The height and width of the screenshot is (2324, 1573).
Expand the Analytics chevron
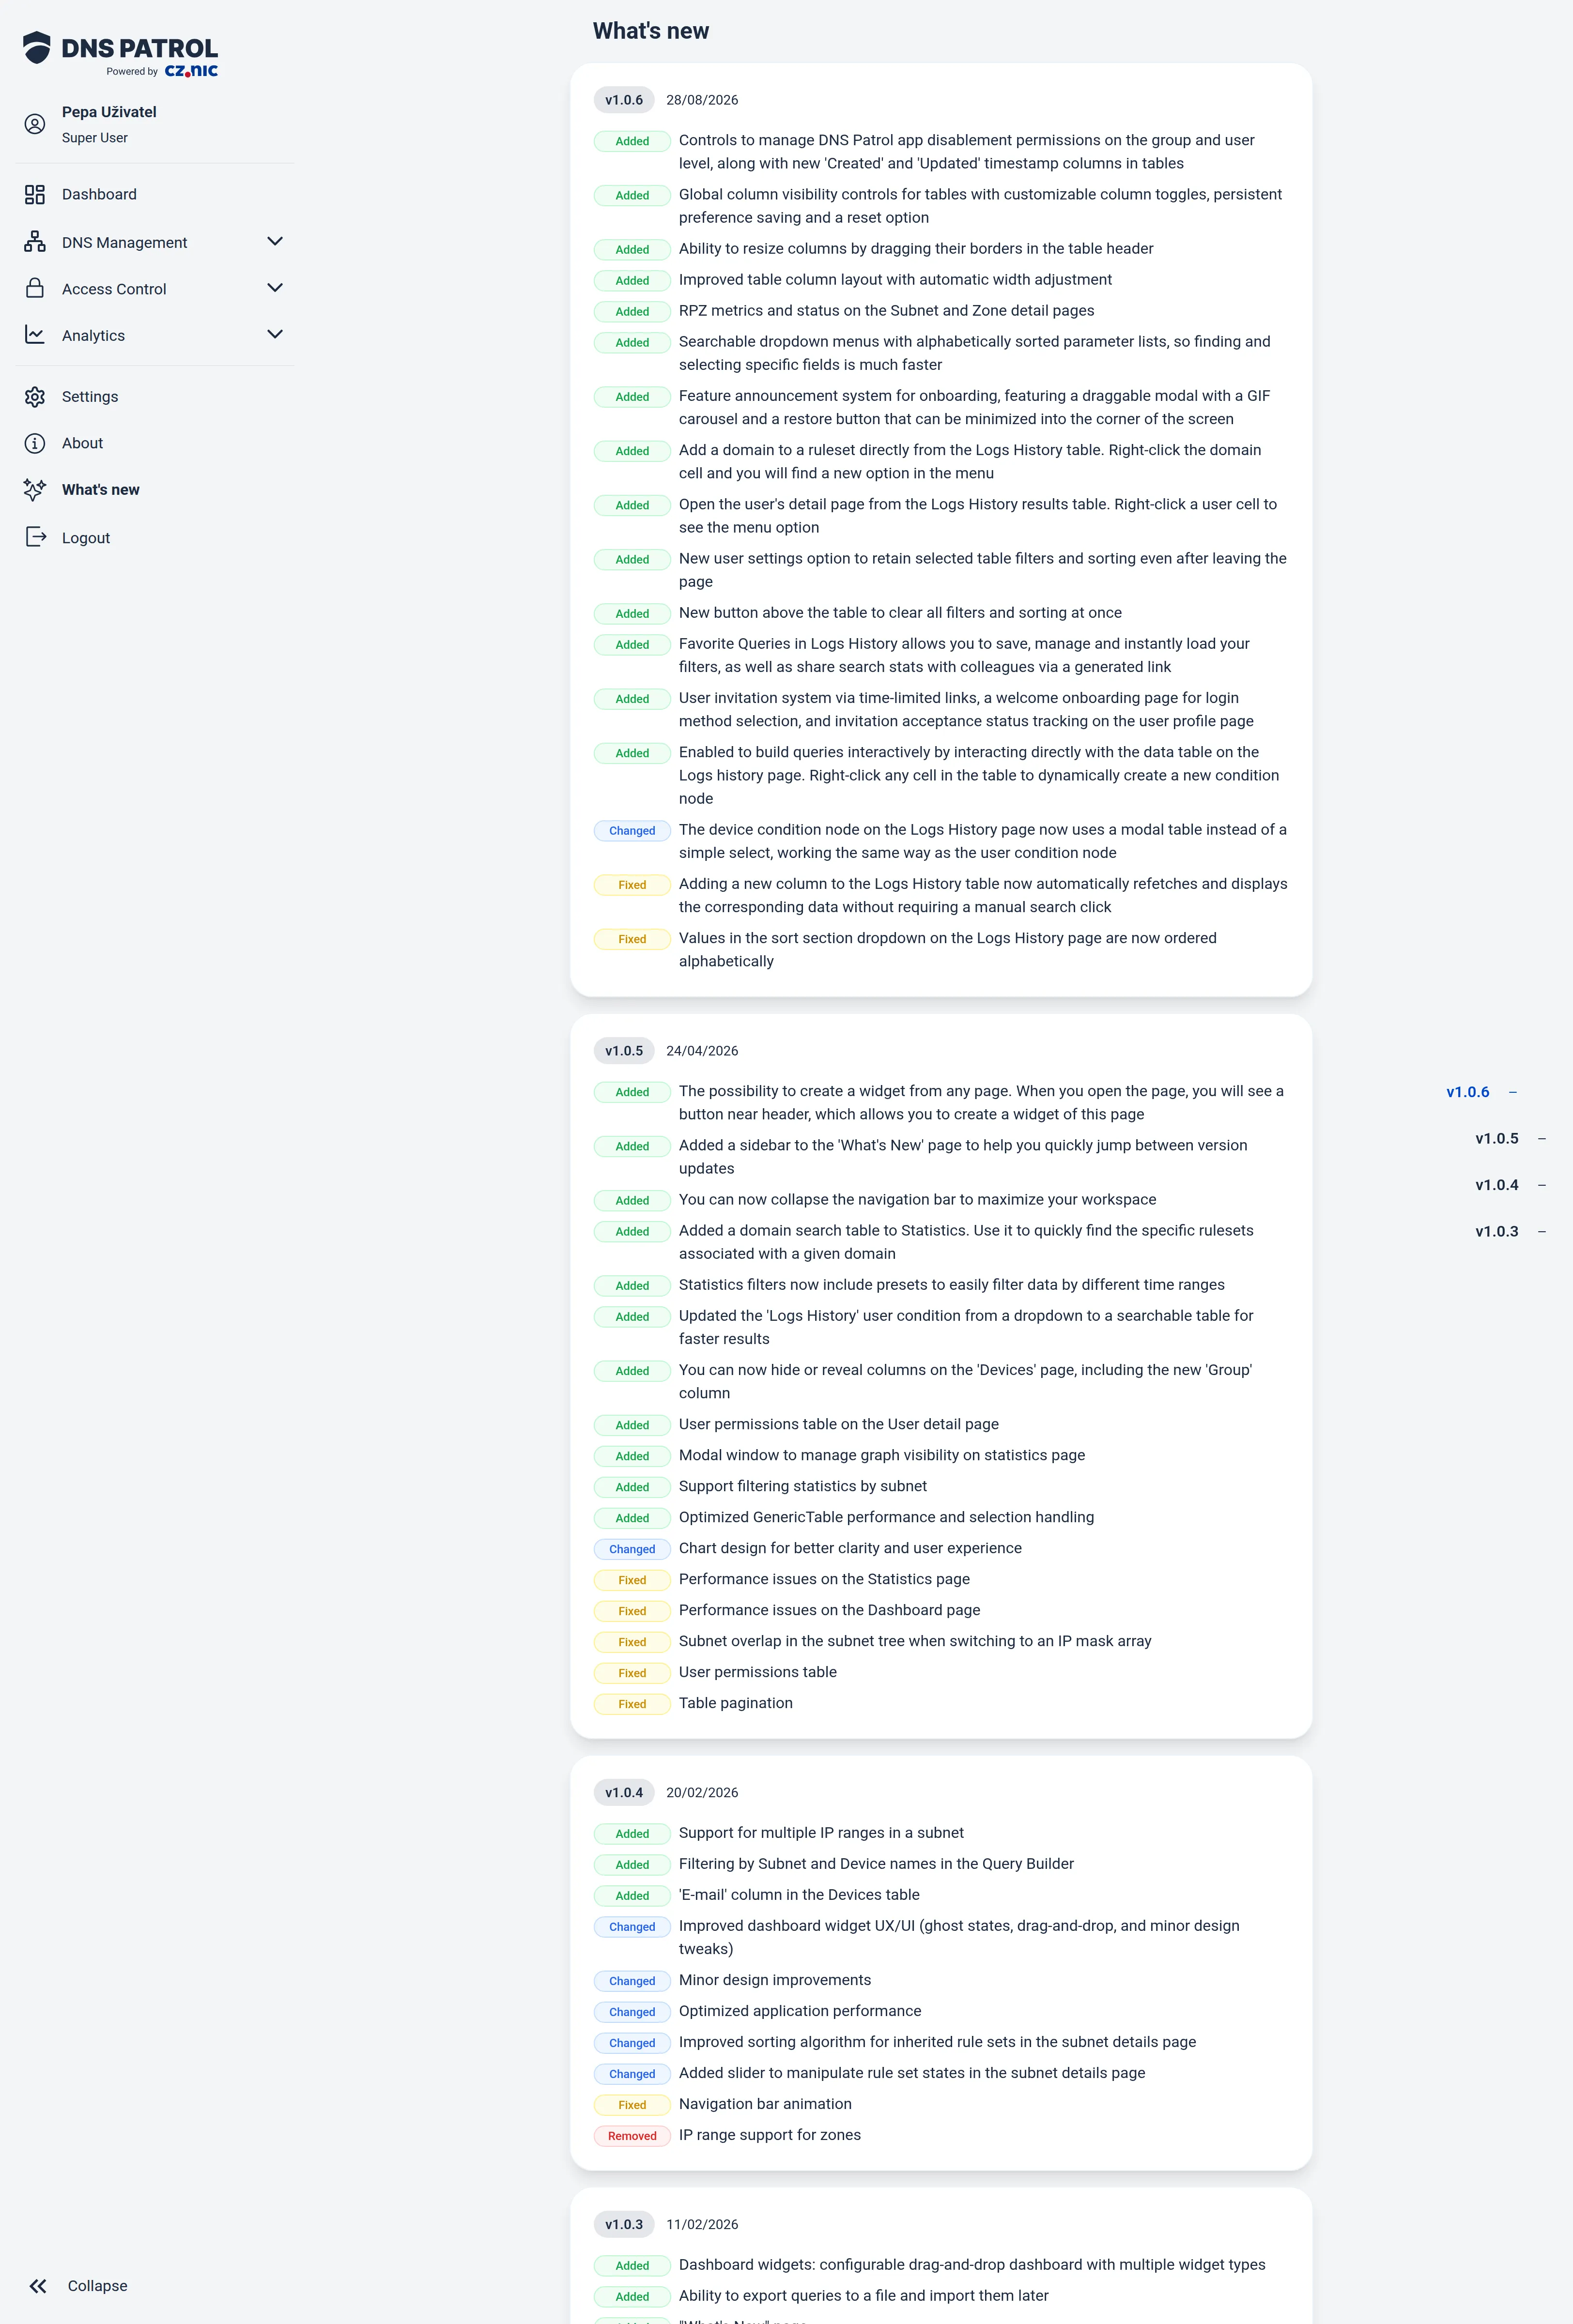point(275,334)
